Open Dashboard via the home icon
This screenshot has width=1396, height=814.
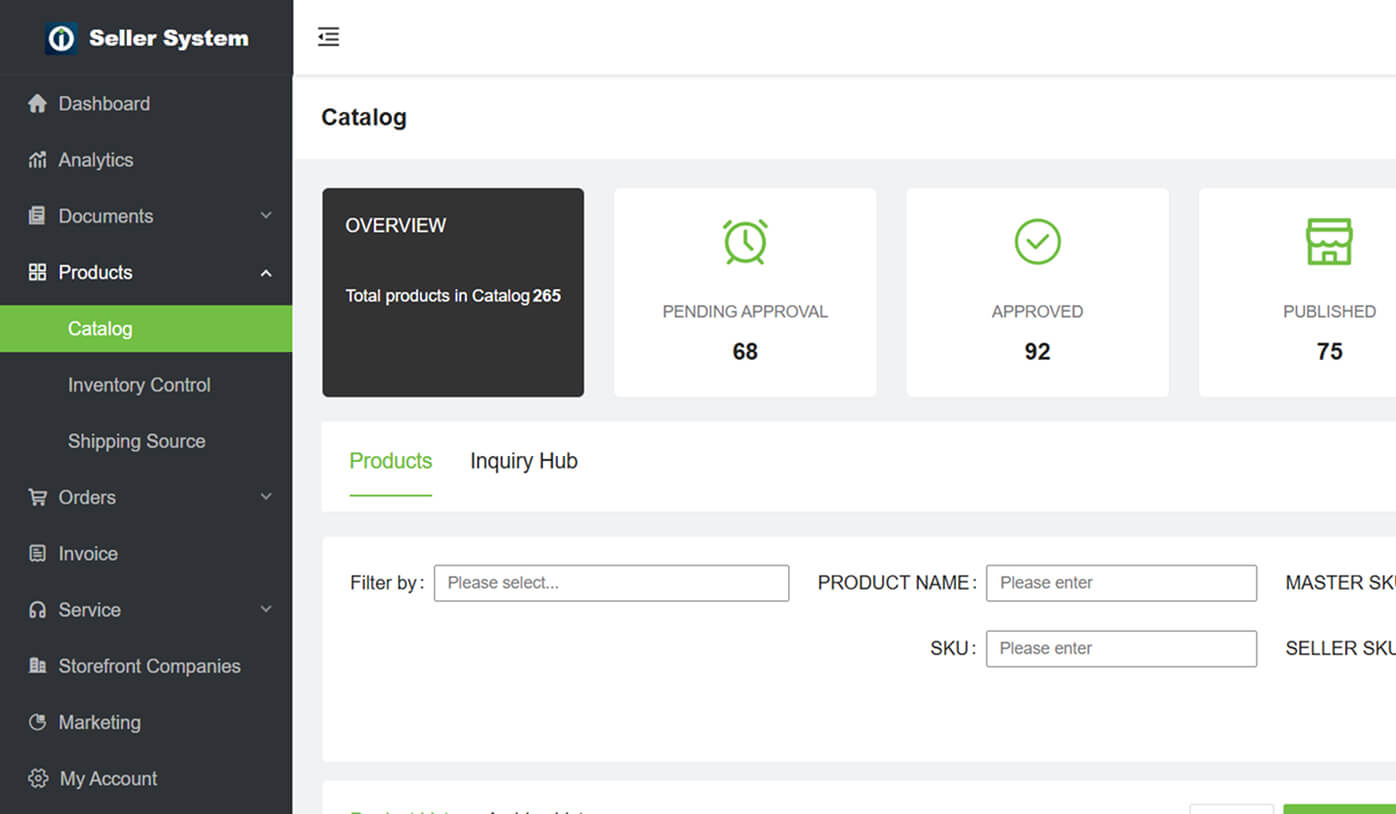[x=38, y=104]
